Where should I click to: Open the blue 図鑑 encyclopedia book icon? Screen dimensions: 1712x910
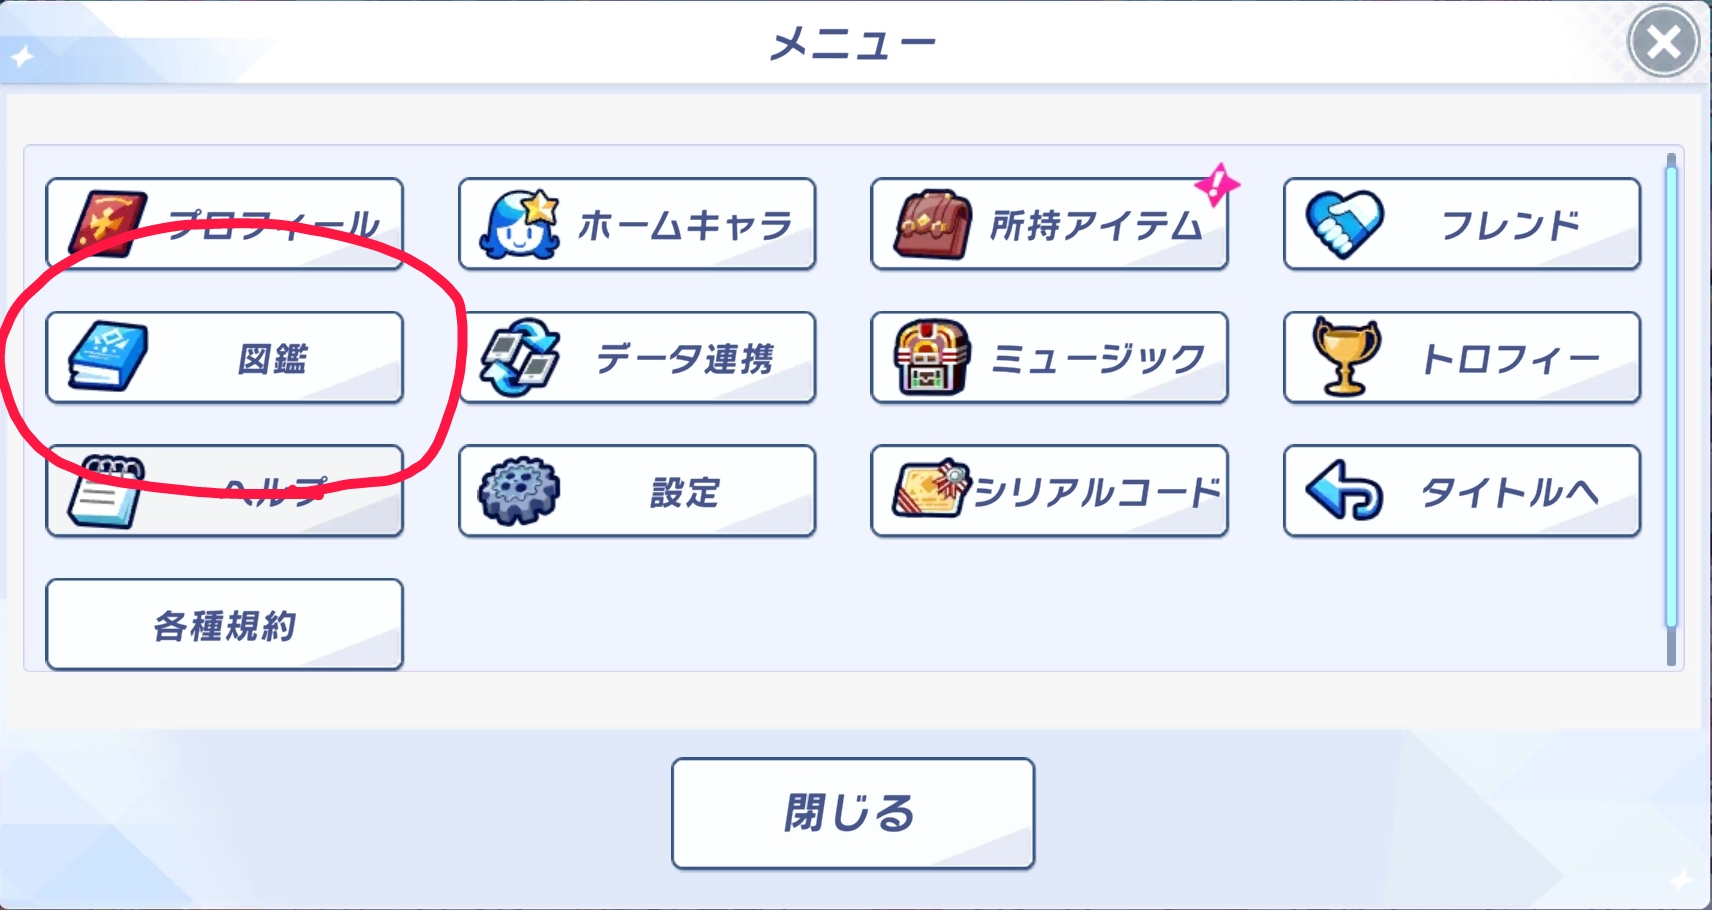click(108, 357)
